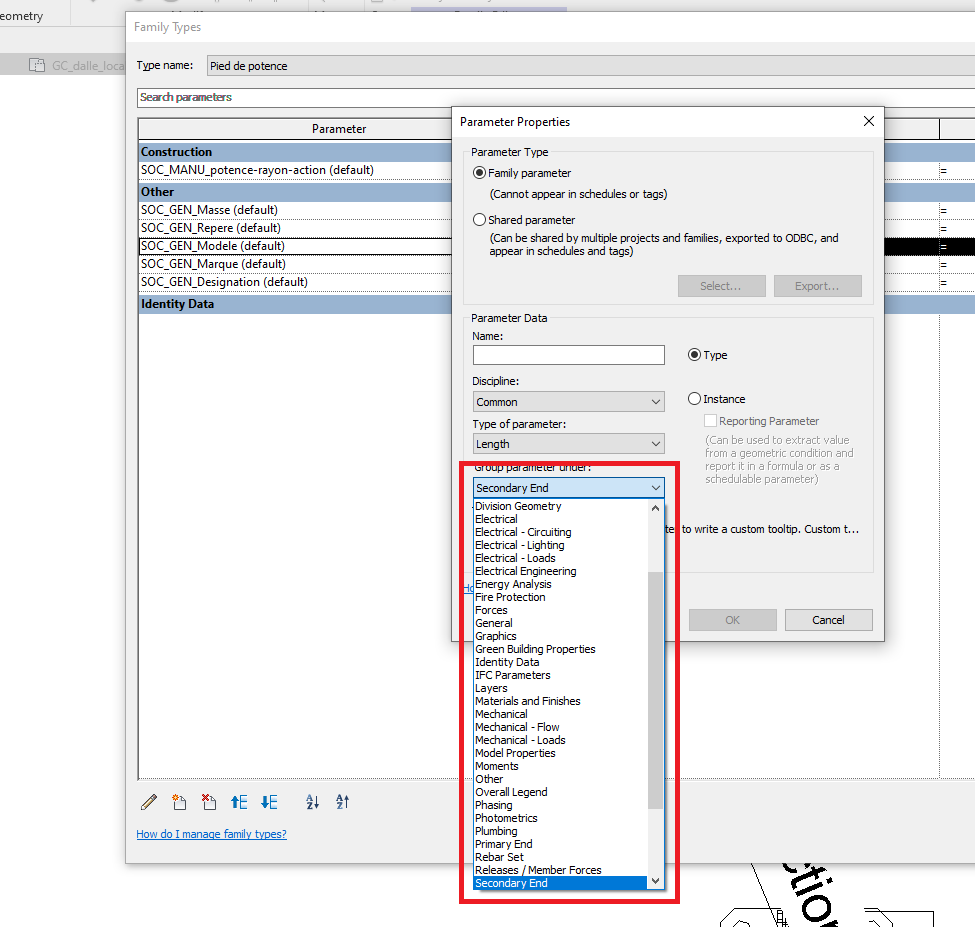Click the group list vertical scrollbar
This screenshot has width=975, height=927.
tap(655, 690)
